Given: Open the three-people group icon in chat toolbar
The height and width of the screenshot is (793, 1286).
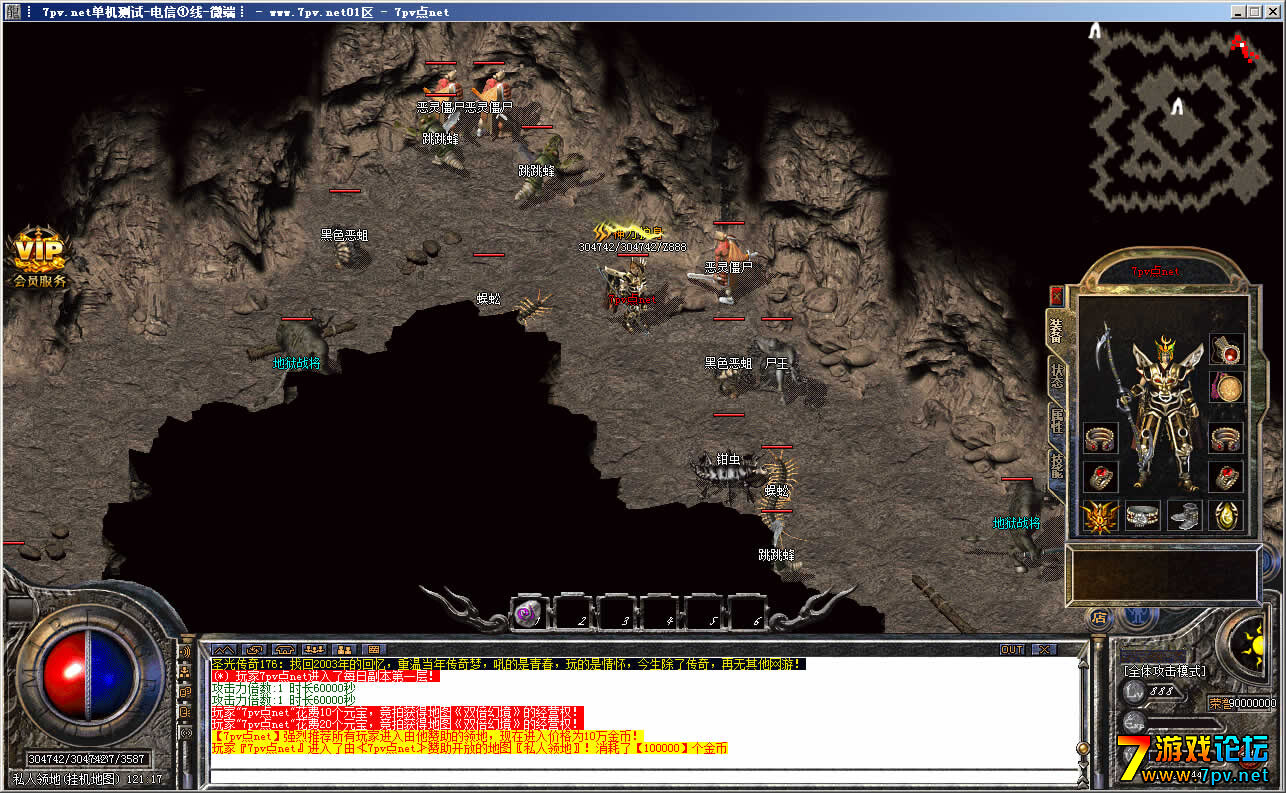Looking at the screenshot, I should pos(314,650).
